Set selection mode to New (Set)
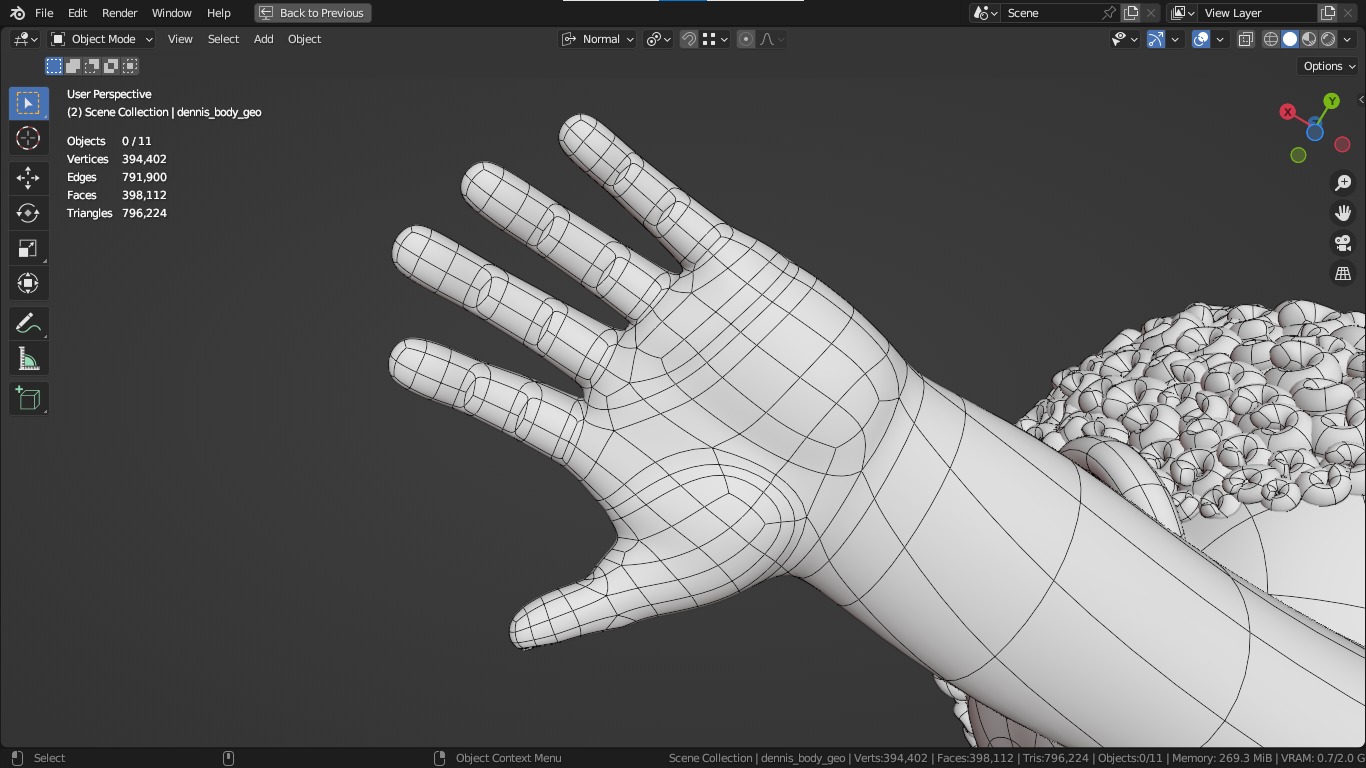This screenshot has height=768, width=1366. [x=54, y=66]
